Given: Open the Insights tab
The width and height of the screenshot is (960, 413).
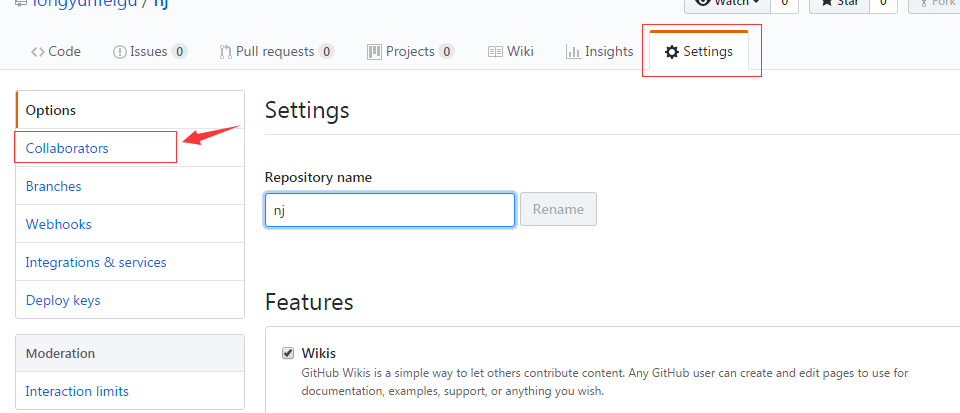Looking at the screenshot, I should [x=599, y=51].
